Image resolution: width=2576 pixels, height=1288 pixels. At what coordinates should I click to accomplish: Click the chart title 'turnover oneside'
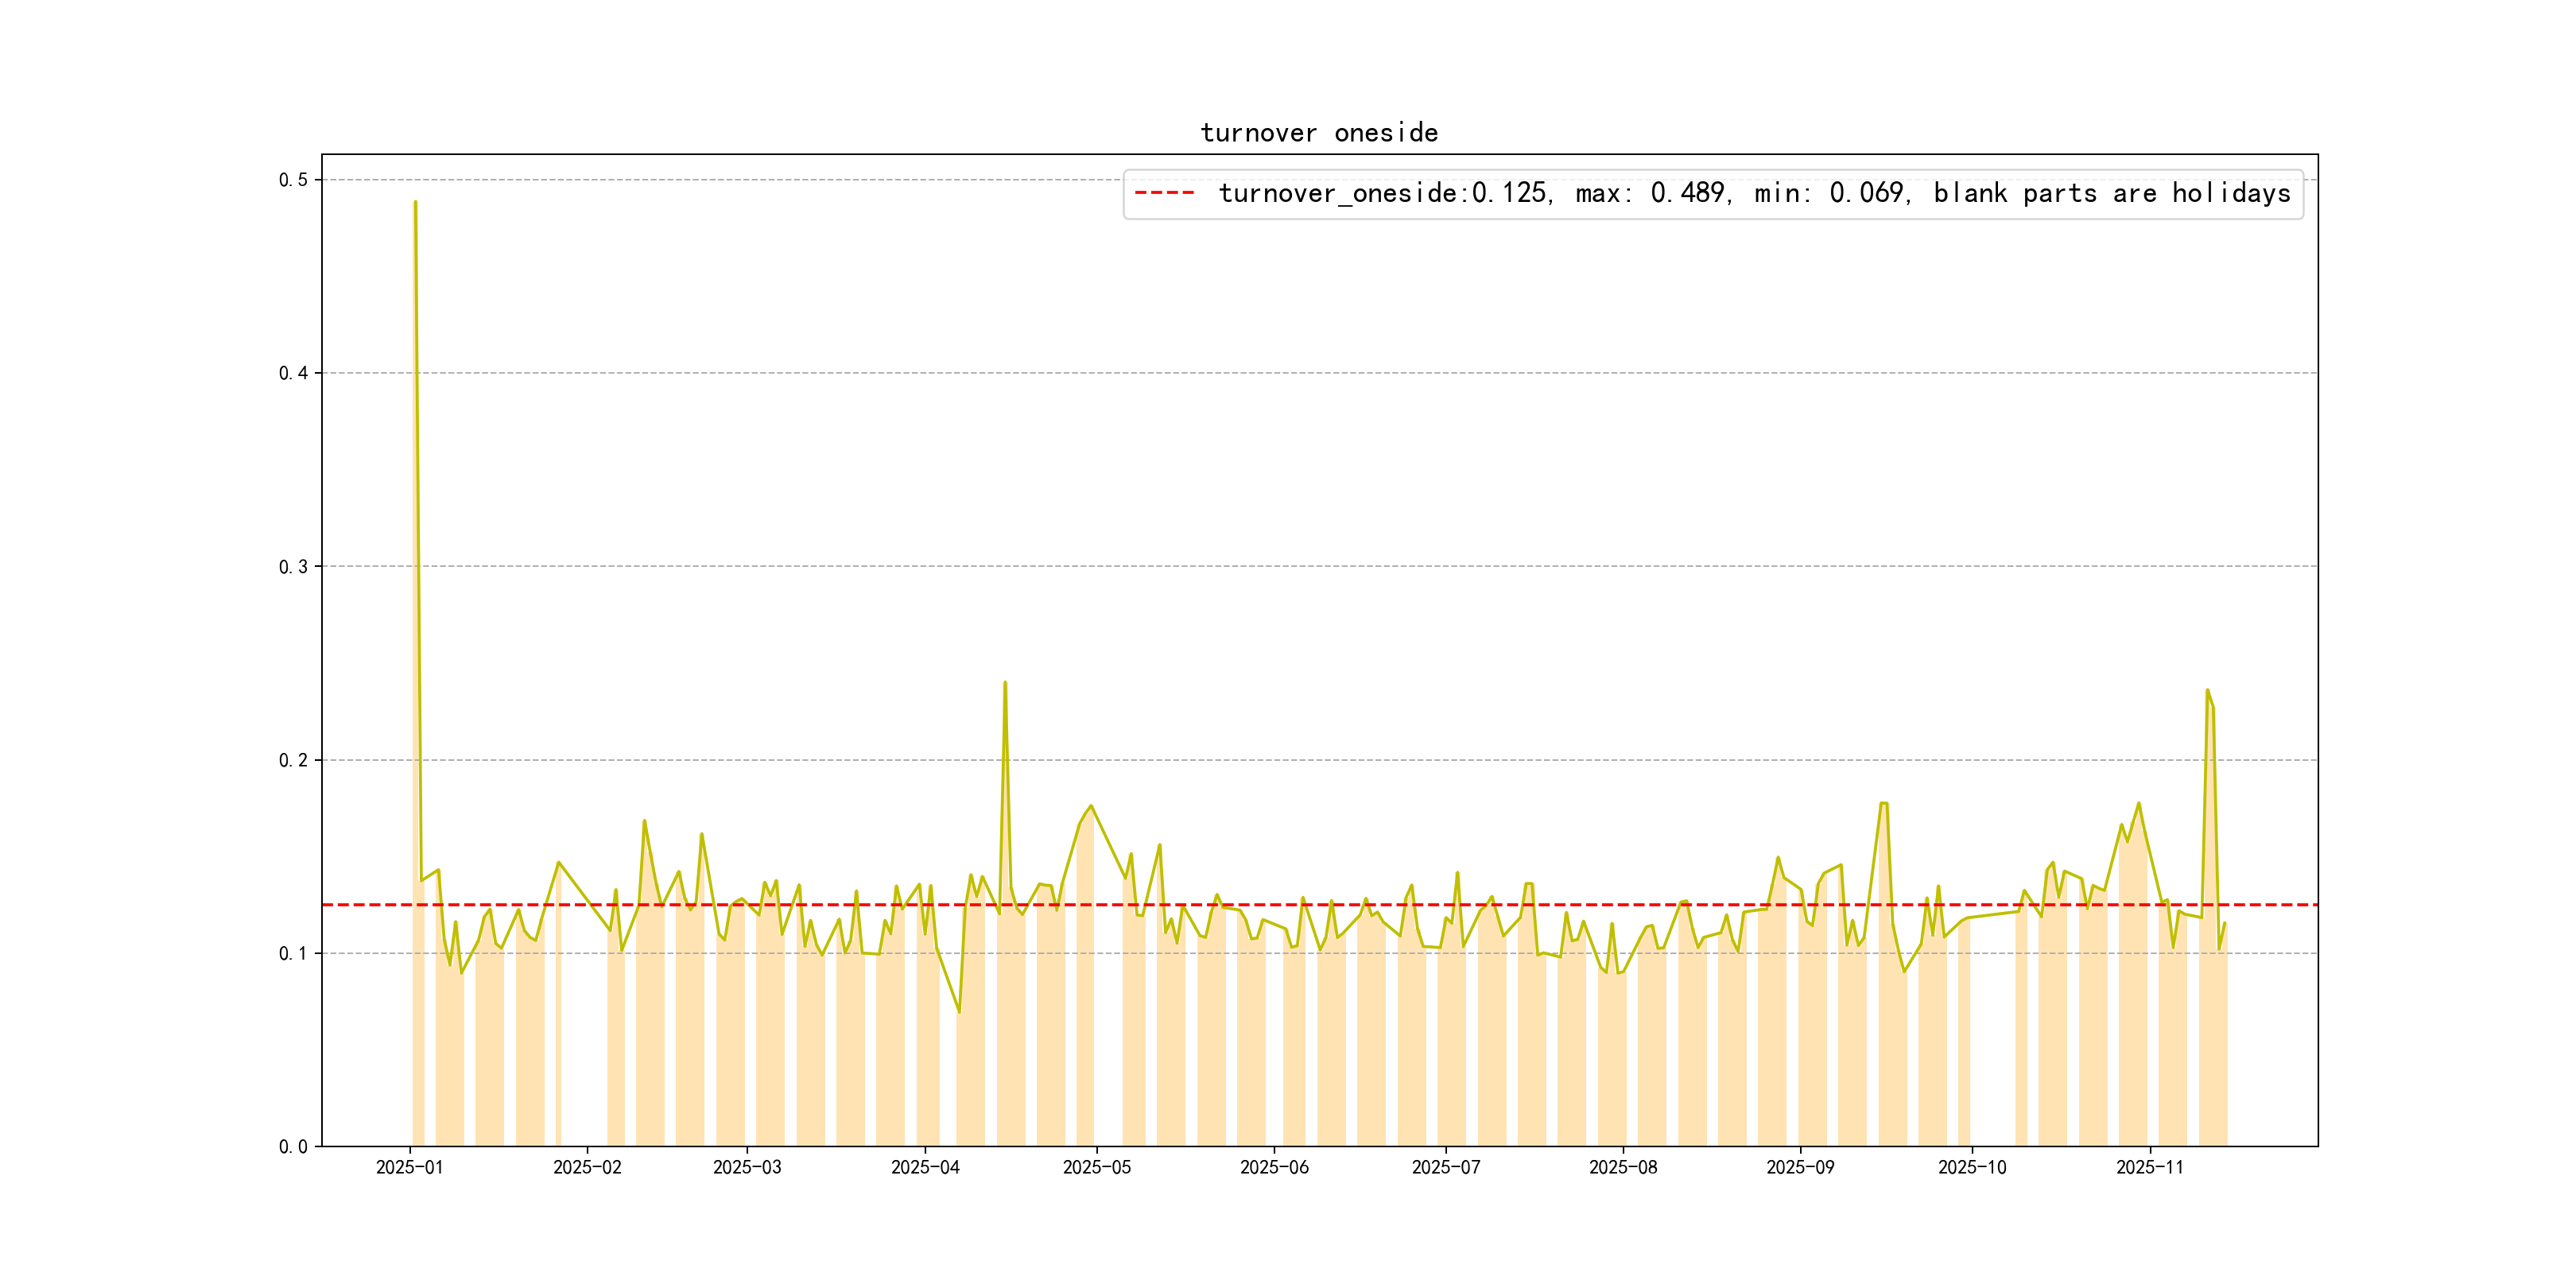tap(1319, 133)
